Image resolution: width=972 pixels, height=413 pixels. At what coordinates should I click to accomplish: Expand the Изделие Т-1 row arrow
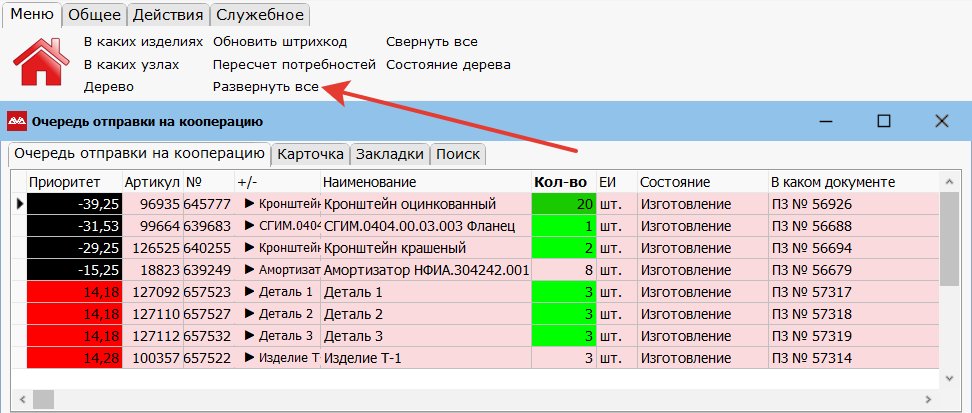click(x=250, y=358)
